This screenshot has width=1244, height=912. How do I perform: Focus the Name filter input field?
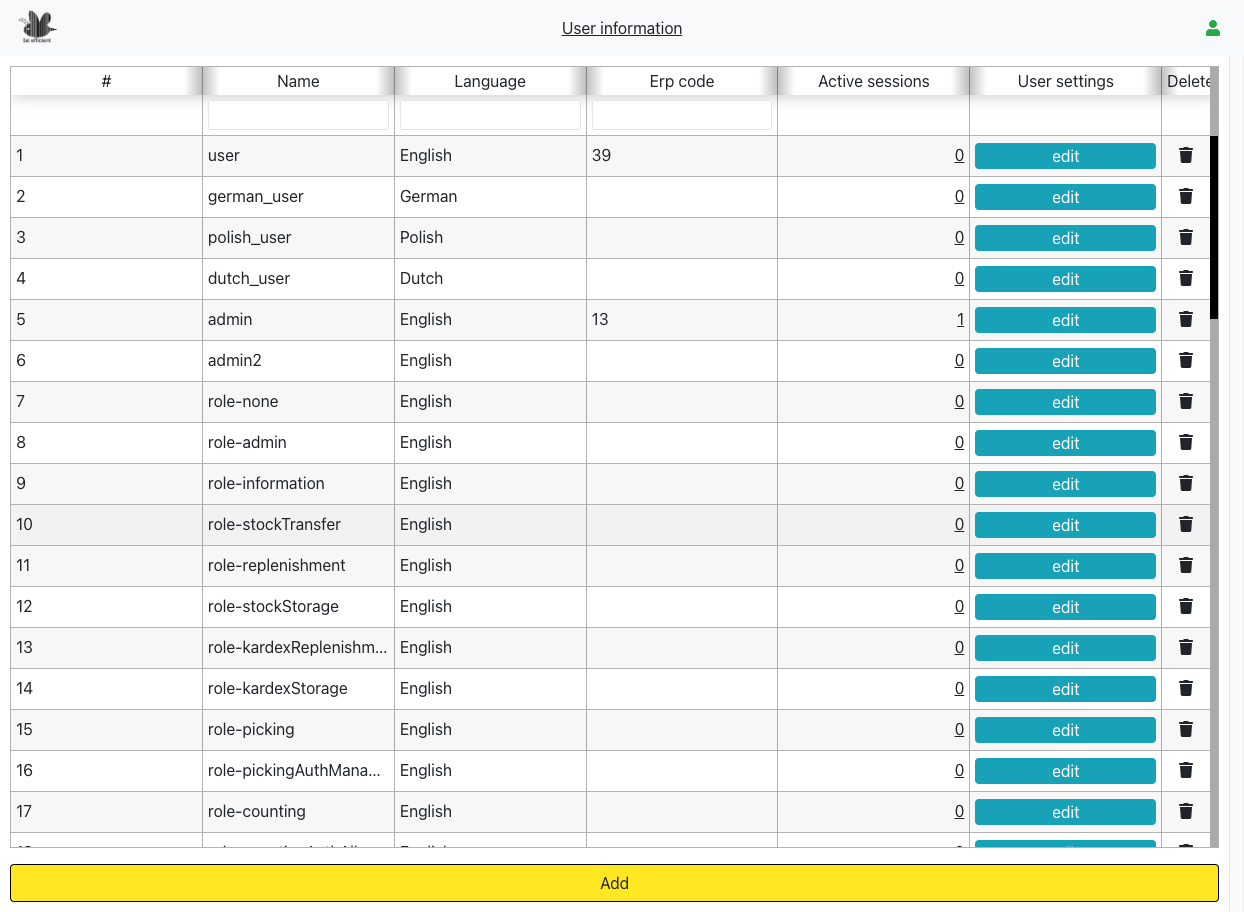tap(298, 115)
